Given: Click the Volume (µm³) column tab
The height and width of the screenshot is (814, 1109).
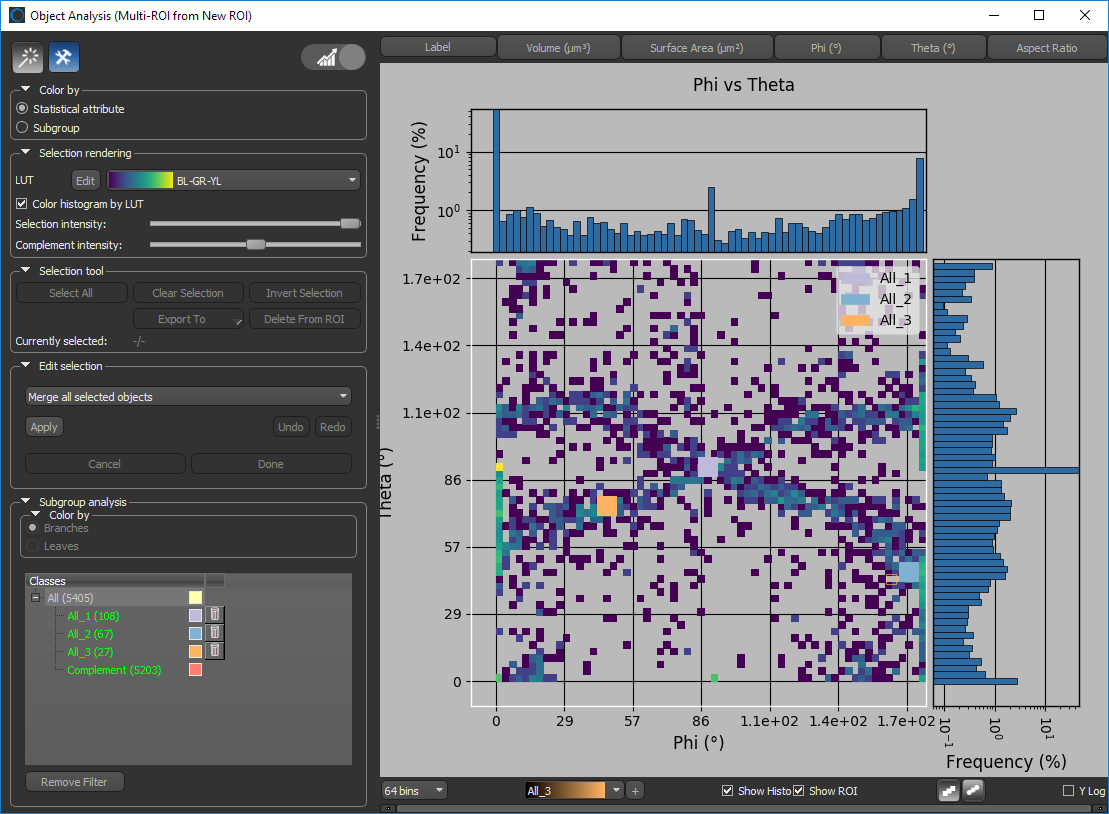Looking at the screenshot, I should click(x=558, y=48).
